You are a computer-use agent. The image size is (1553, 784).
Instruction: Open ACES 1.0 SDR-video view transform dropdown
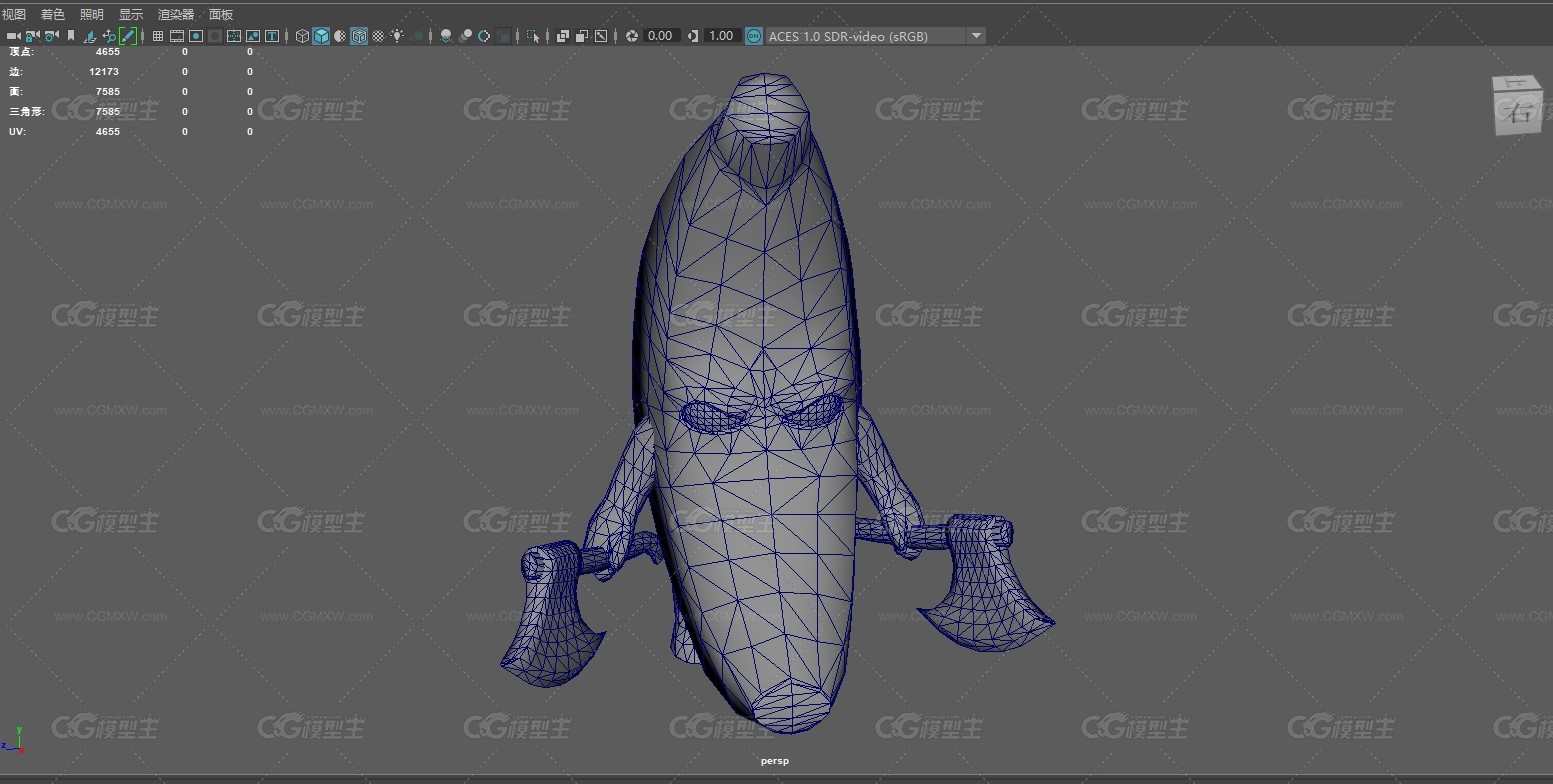tap(875, 36)
